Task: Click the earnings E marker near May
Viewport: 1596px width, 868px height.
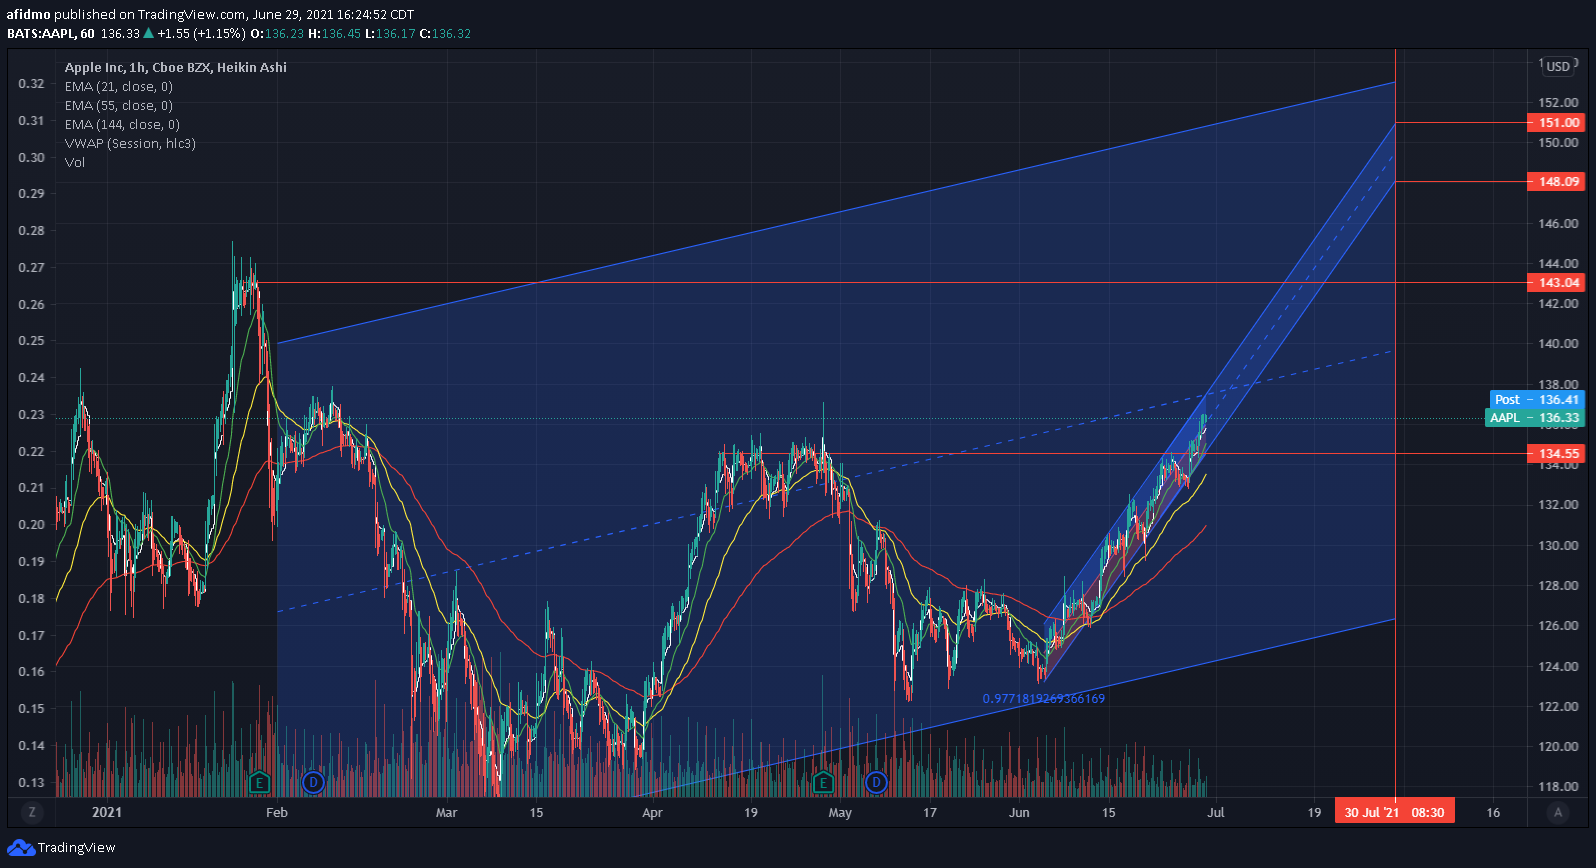Action: pyautogui.click(x=823, y=782)
